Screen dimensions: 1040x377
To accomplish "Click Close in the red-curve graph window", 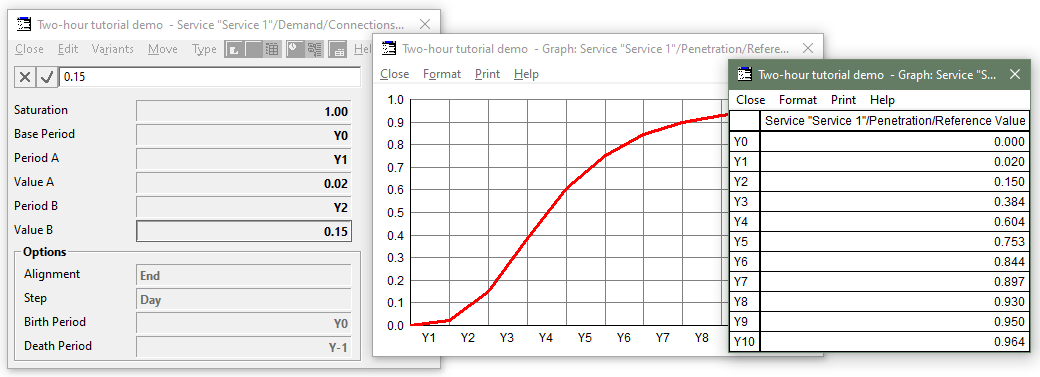I will pos(394,74).
